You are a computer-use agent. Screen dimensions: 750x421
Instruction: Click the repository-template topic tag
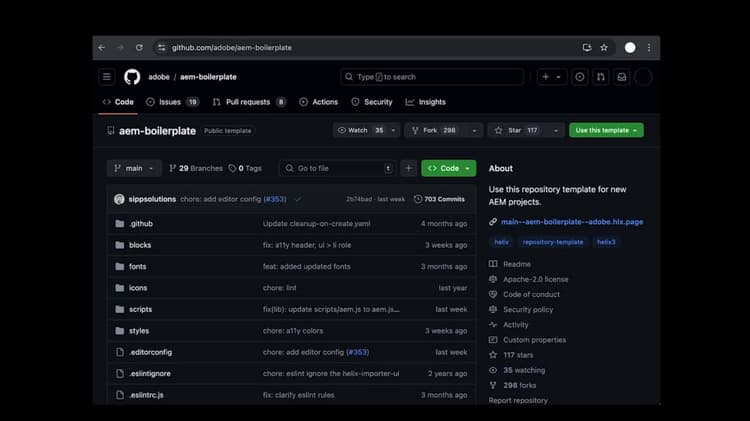[552, 242]
